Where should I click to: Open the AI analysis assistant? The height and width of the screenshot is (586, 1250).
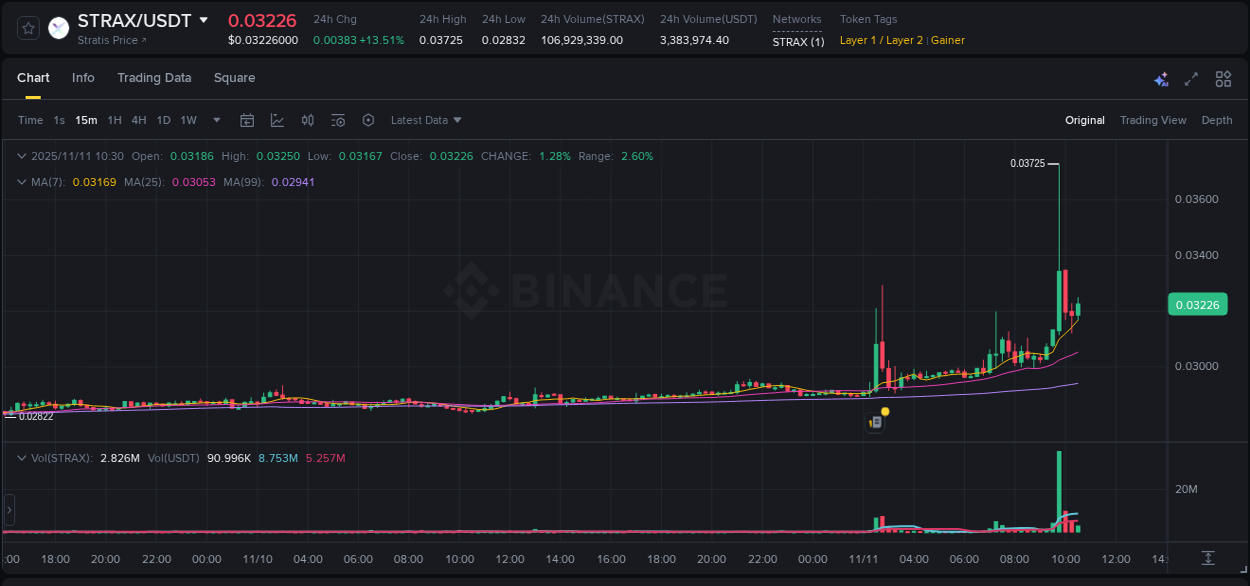[1162, 78]
